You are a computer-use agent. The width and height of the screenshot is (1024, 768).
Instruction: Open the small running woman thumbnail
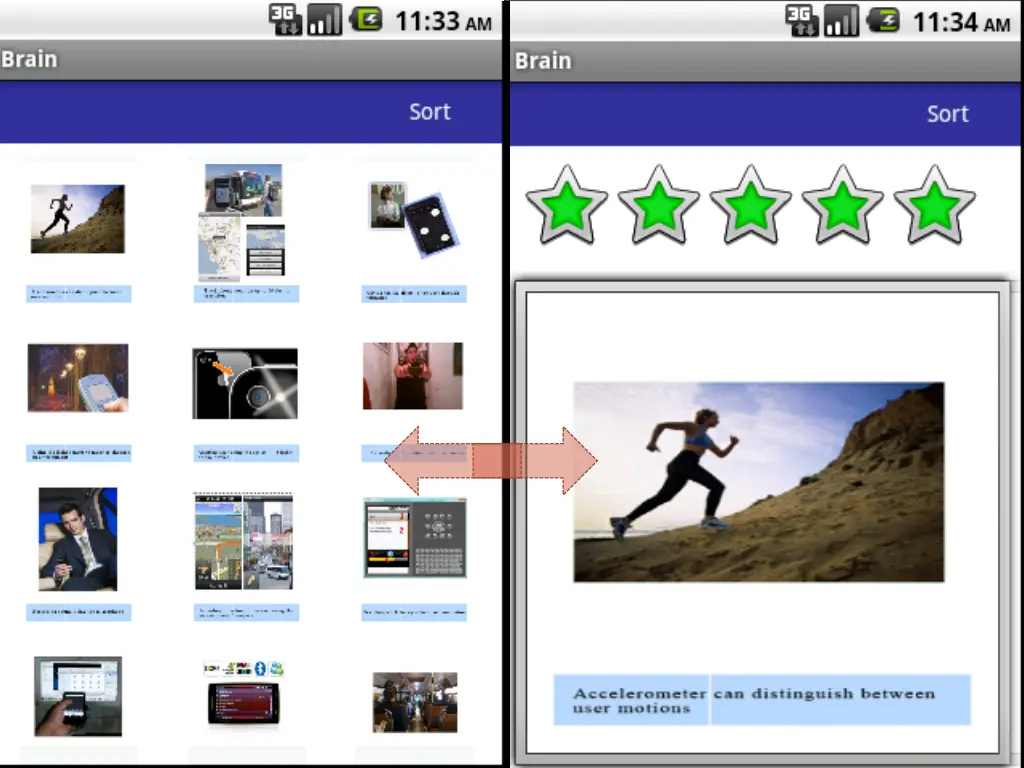point(78,219)
